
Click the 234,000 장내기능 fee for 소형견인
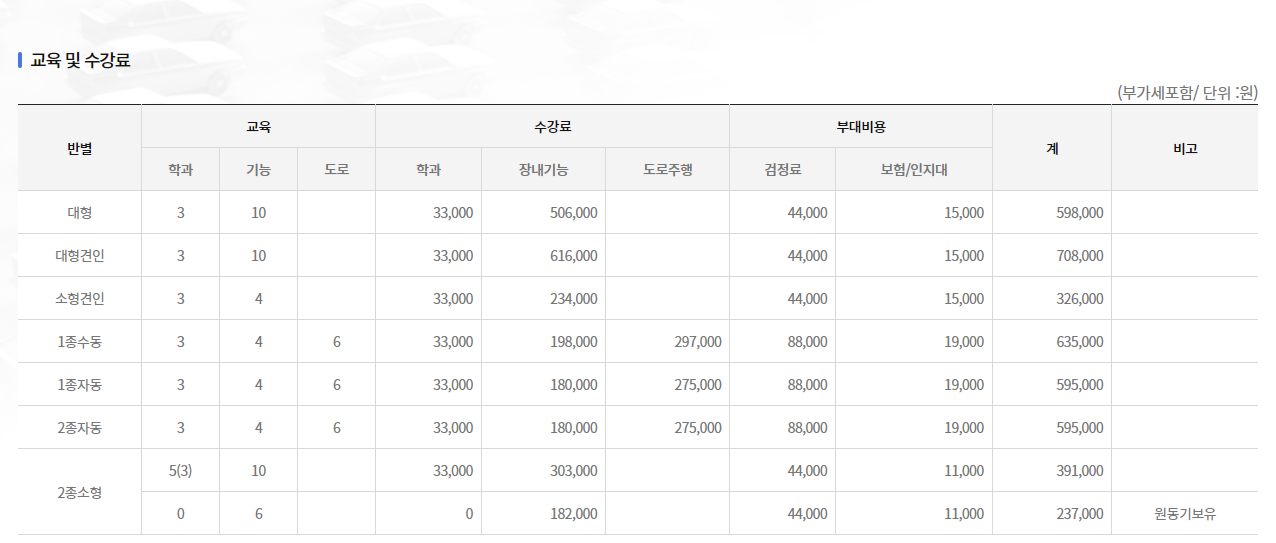coord(574,299)
